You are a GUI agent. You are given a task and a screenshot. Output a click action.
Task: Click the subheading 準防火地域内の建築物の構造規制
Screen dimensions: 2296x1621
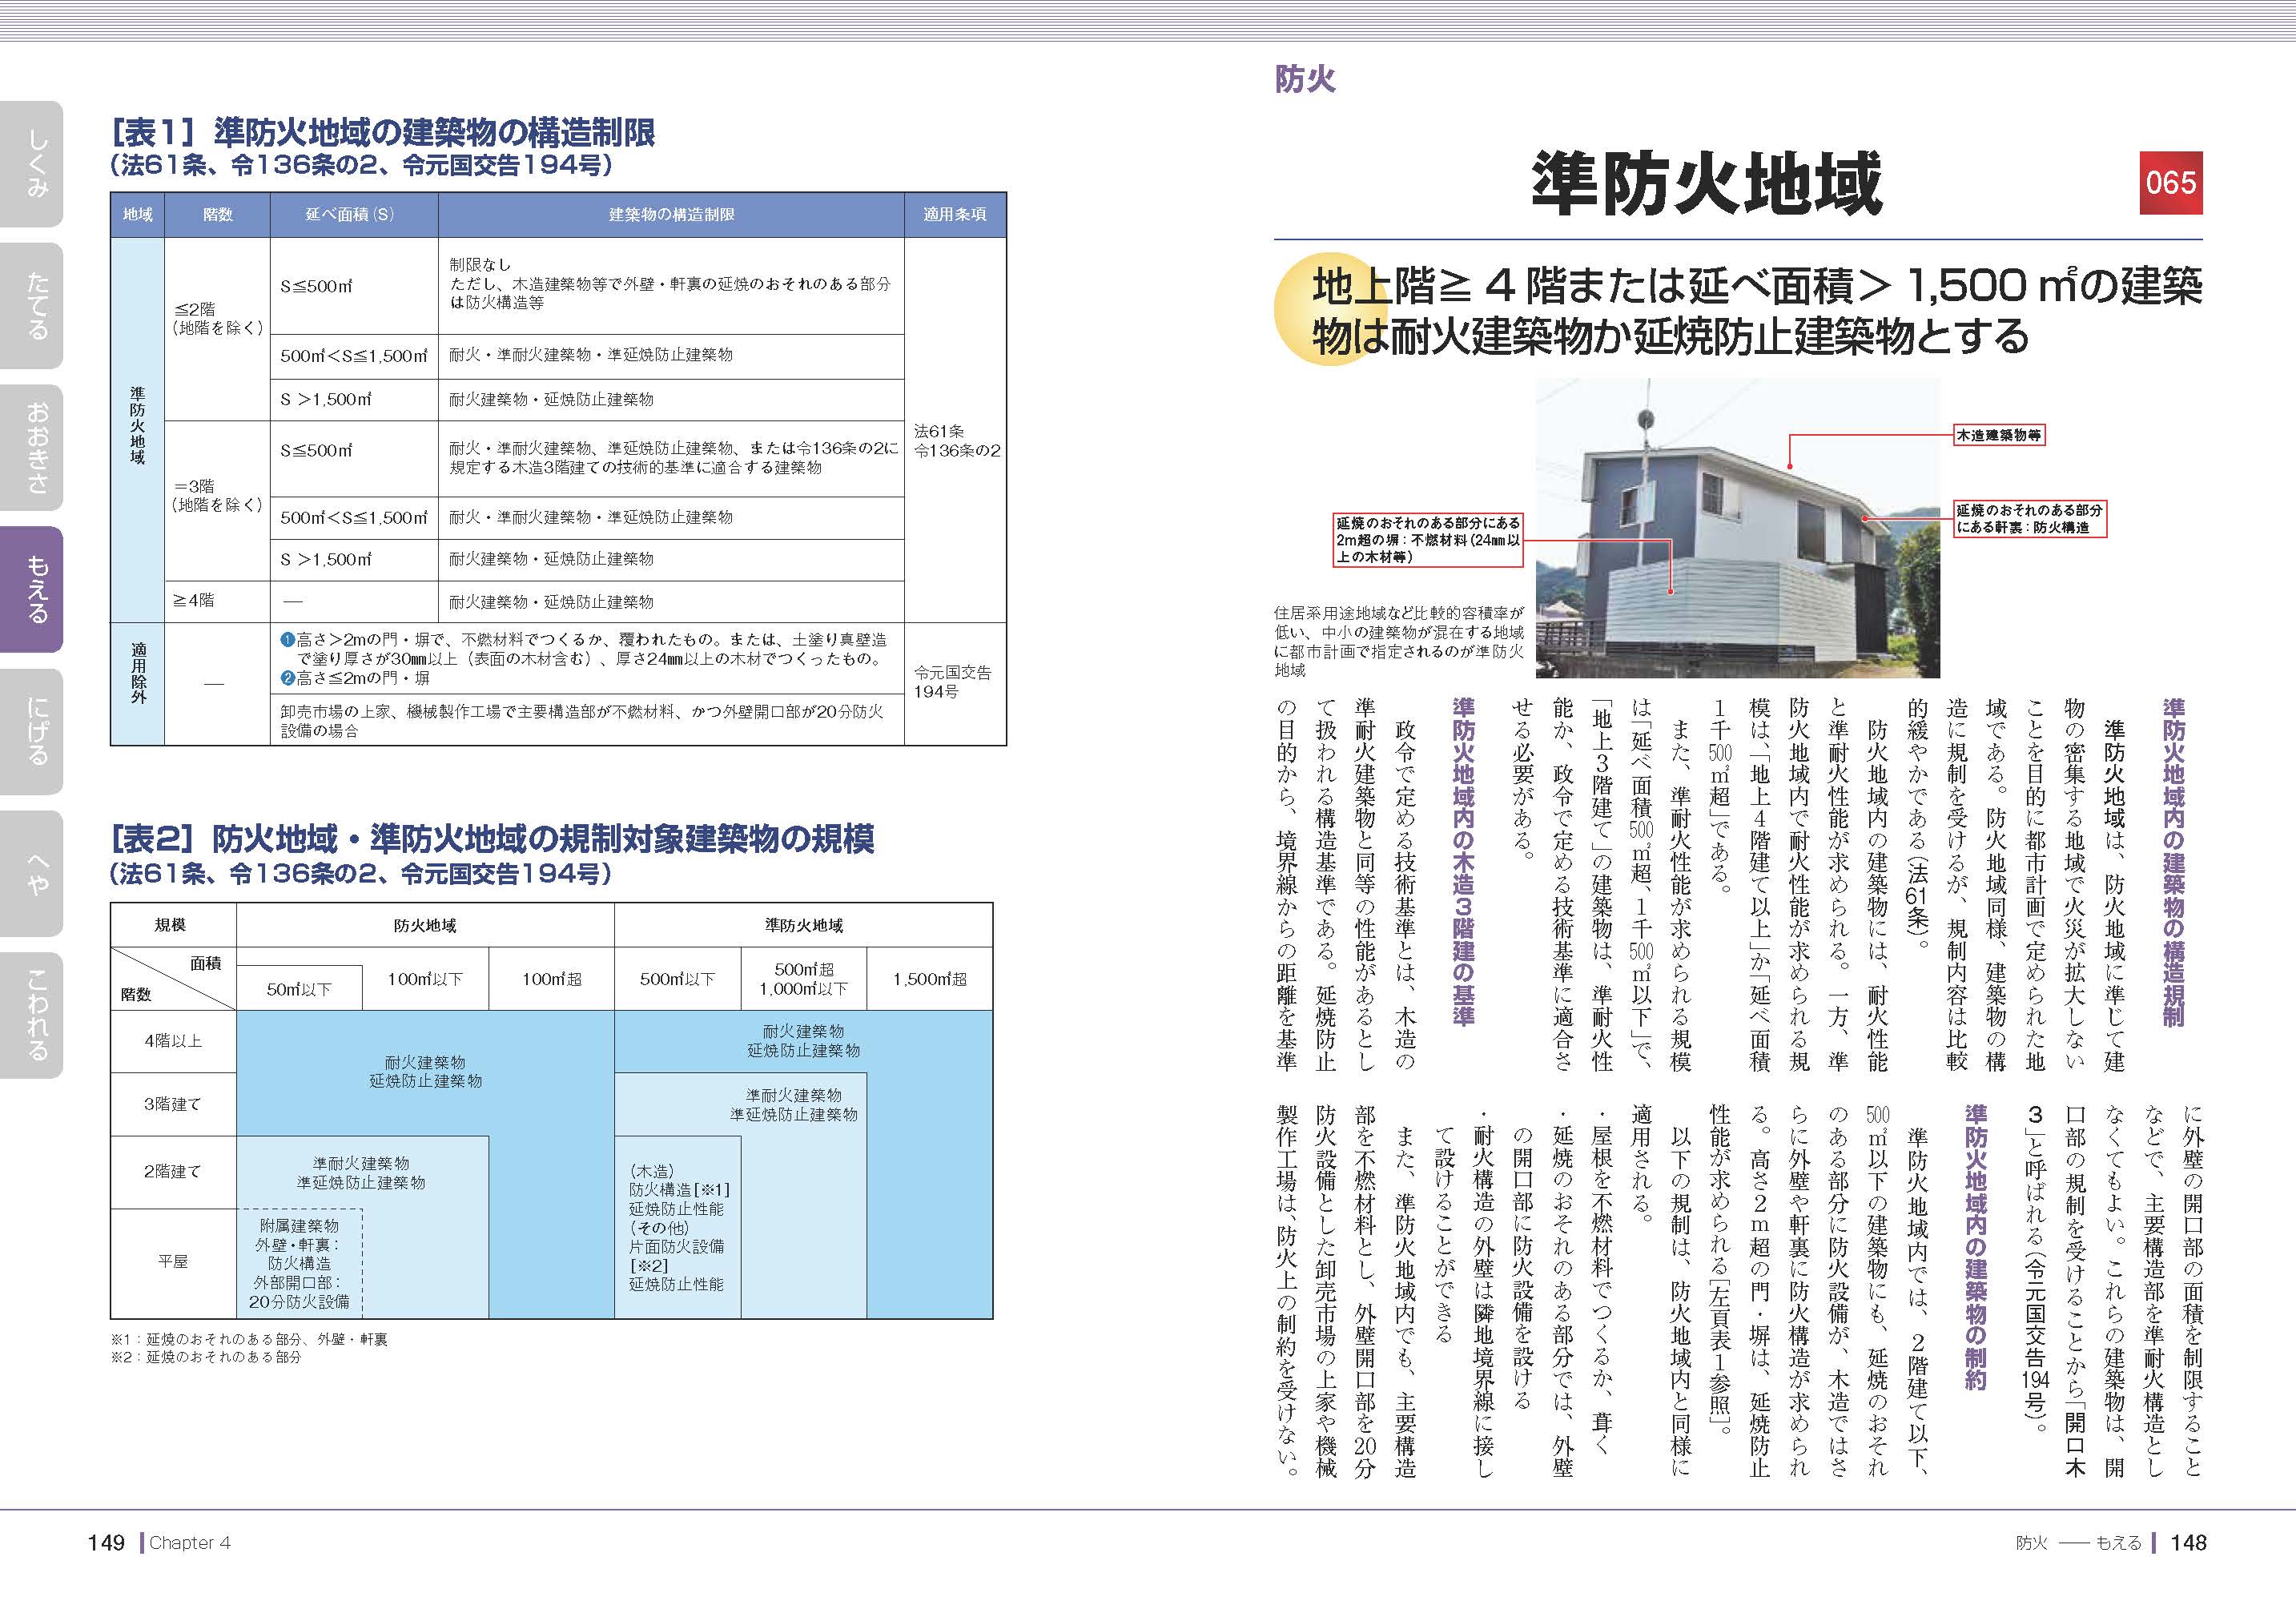tap(2173, 862)
